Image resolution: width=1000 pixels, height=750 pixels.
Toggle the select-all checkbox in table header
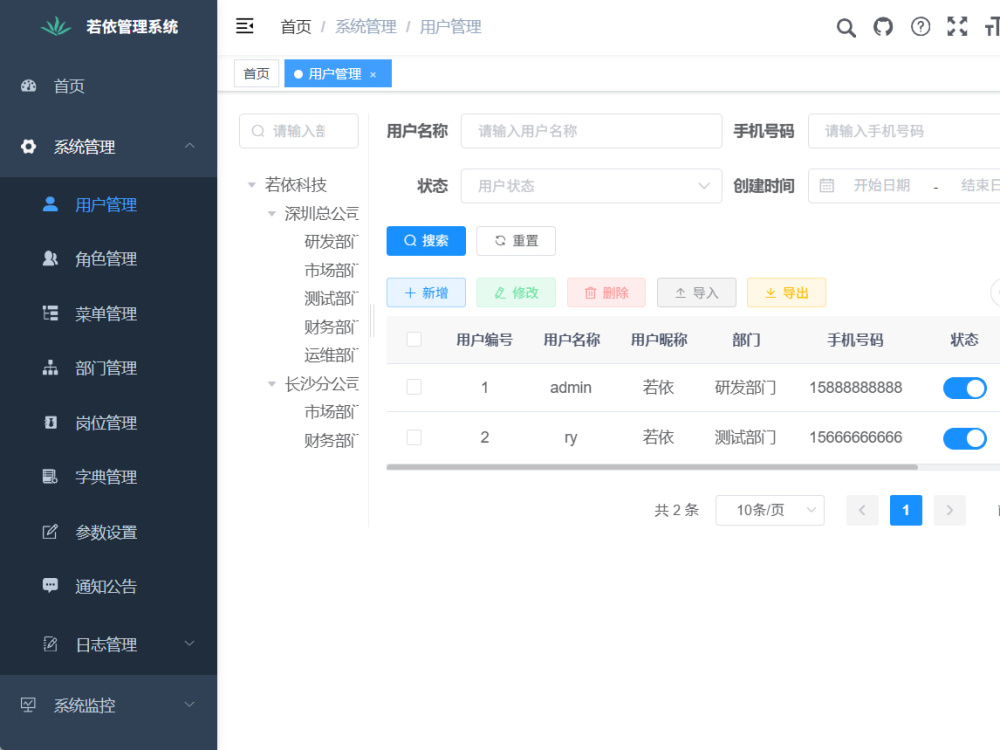point(414,339)
